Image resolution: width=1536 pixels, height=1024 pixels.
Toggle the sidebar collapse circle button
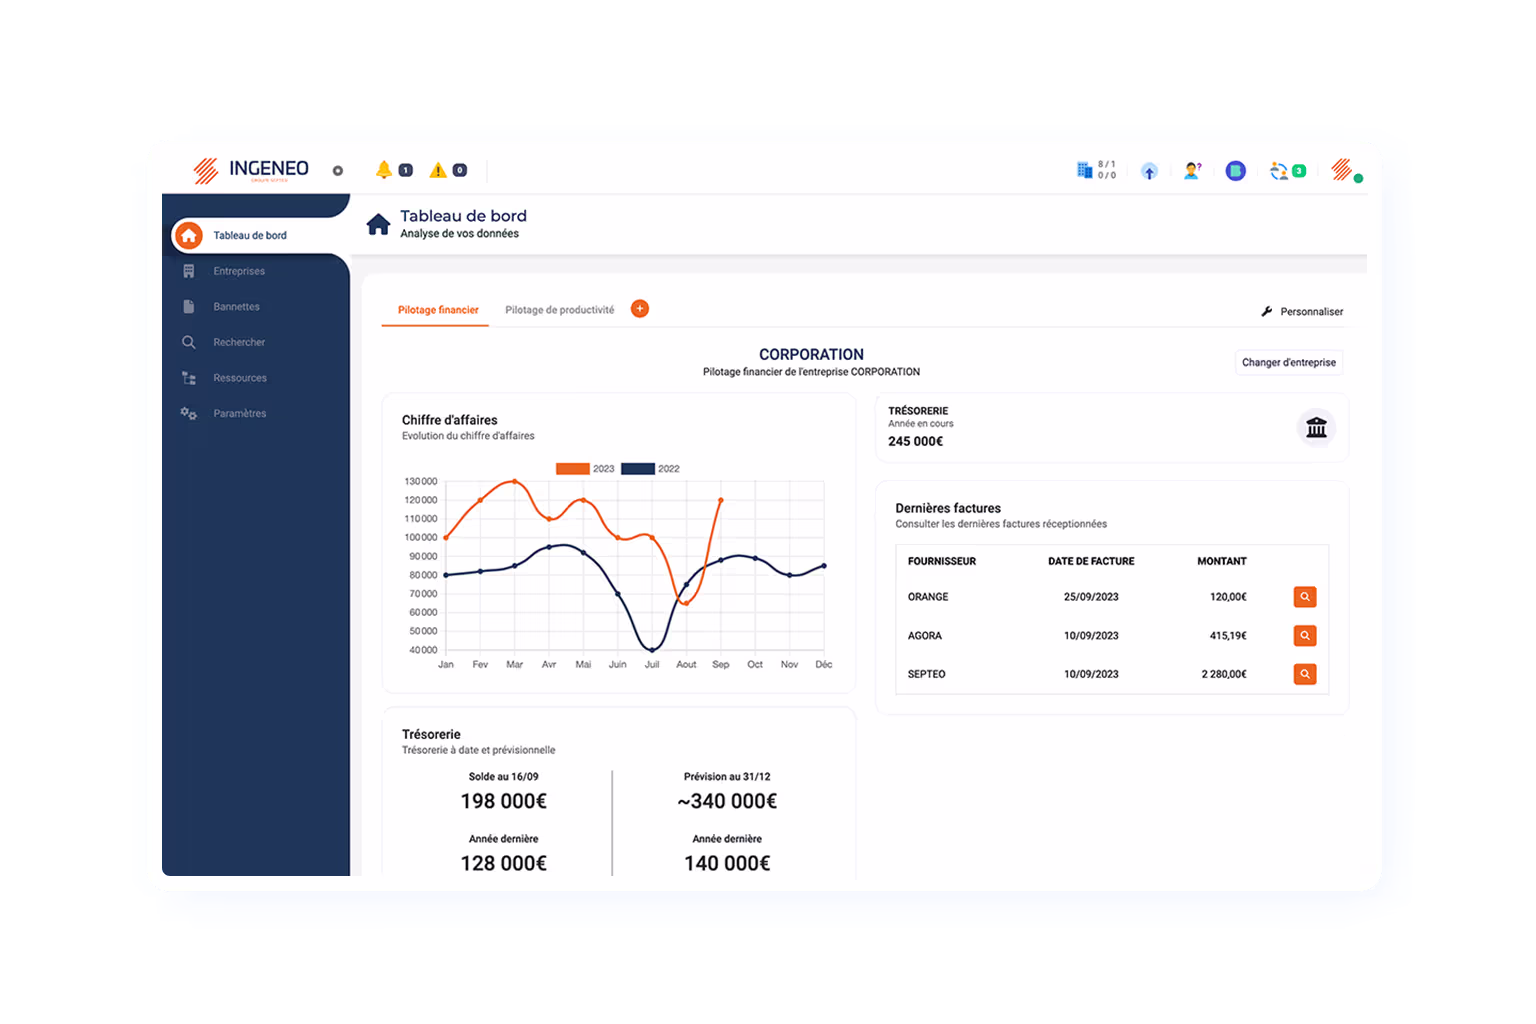(x=338, y=171)
